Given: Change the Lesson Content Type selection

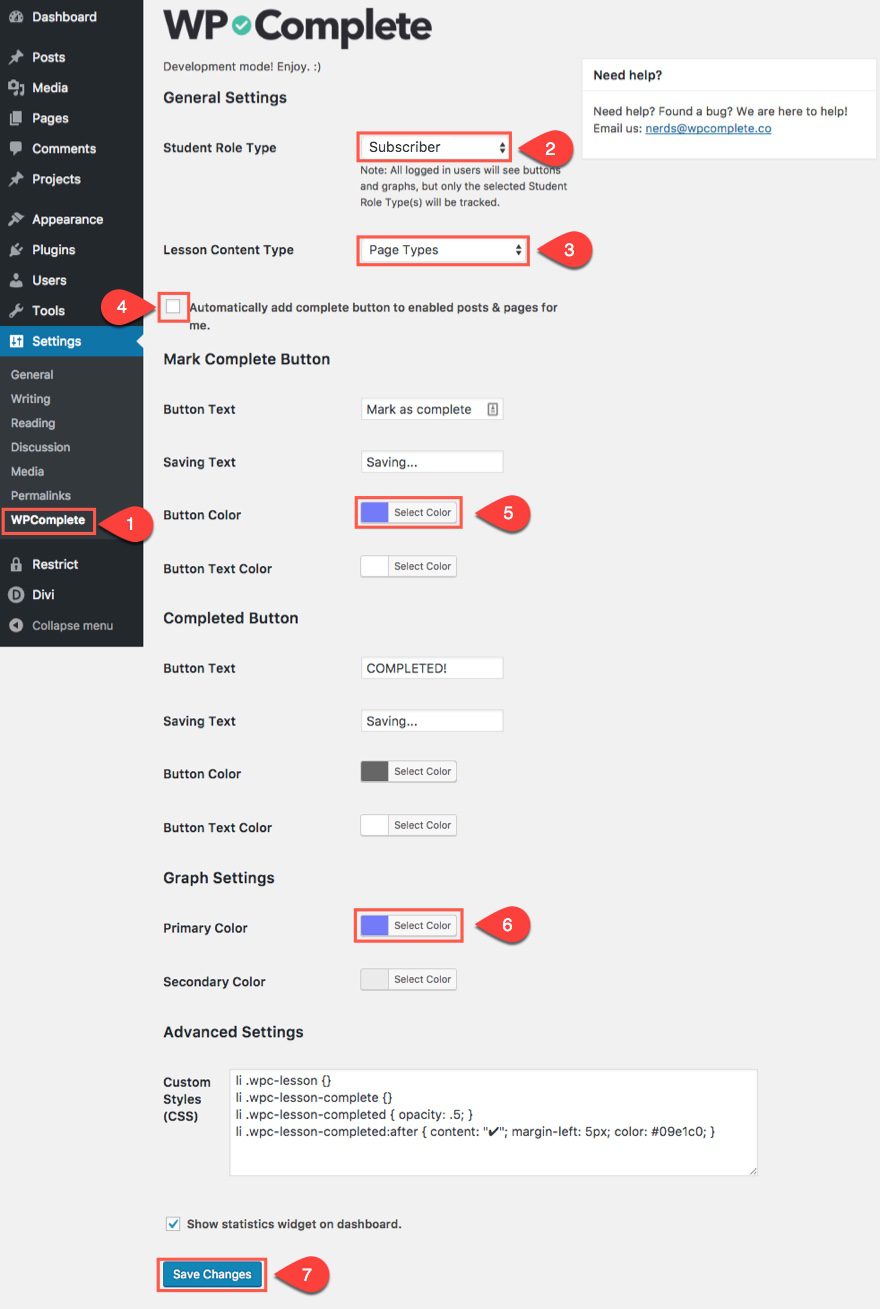Looking at the screenshot, I should click(x=442, y=249).
